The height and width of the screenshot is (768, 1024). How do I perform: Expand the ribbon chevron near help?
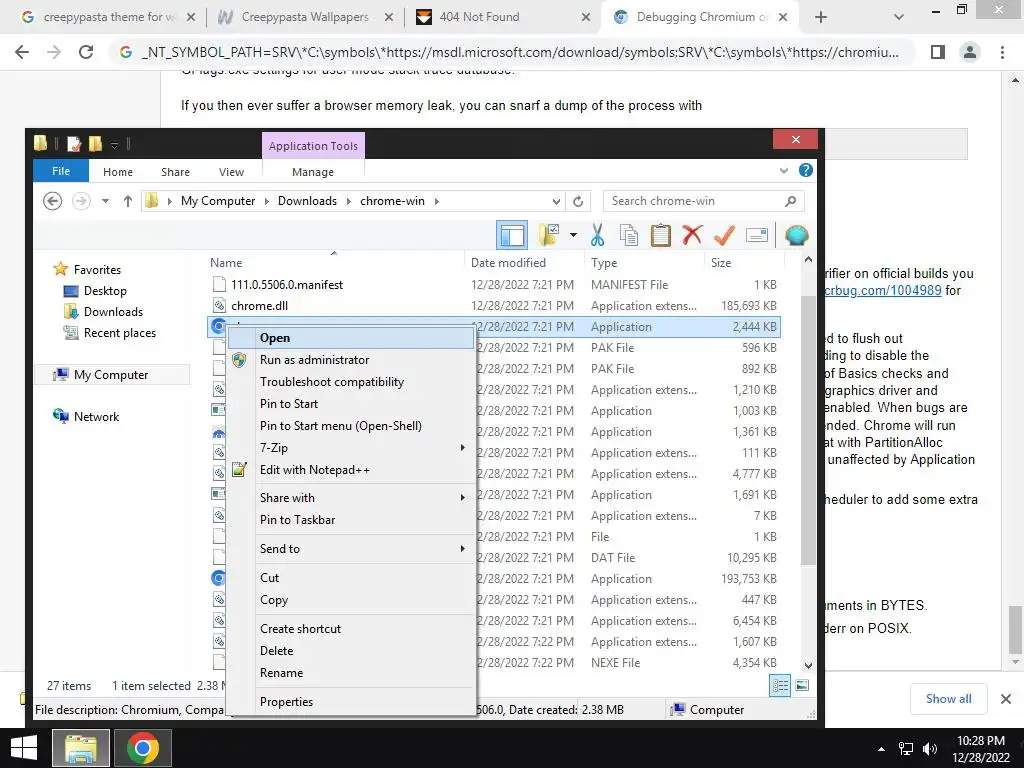point(784,170)
